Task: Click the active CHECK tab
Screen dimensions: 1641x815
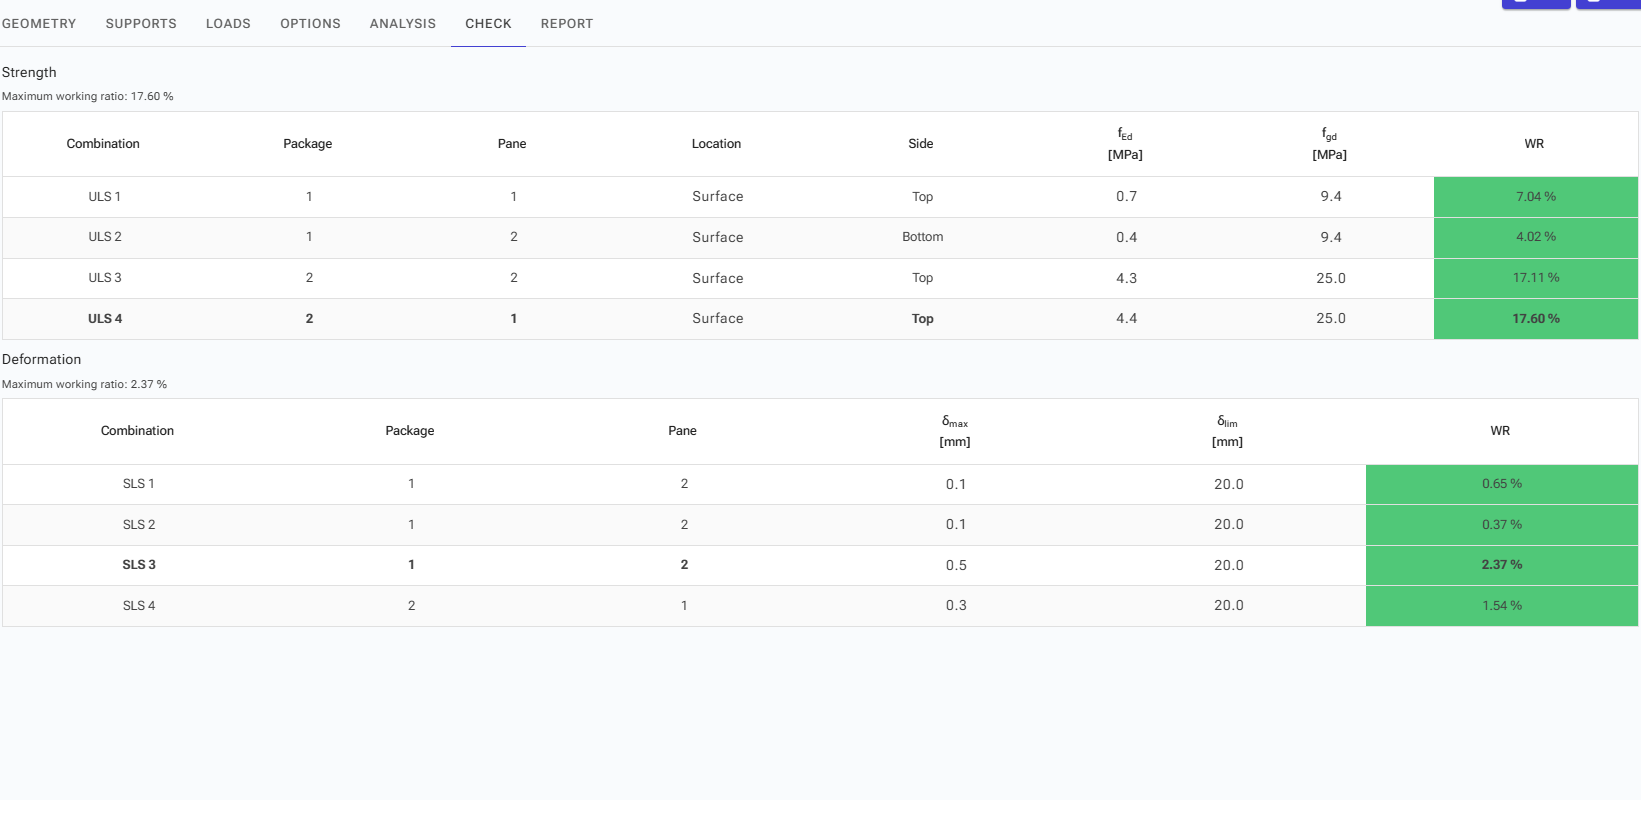Action: click(488, 23)
